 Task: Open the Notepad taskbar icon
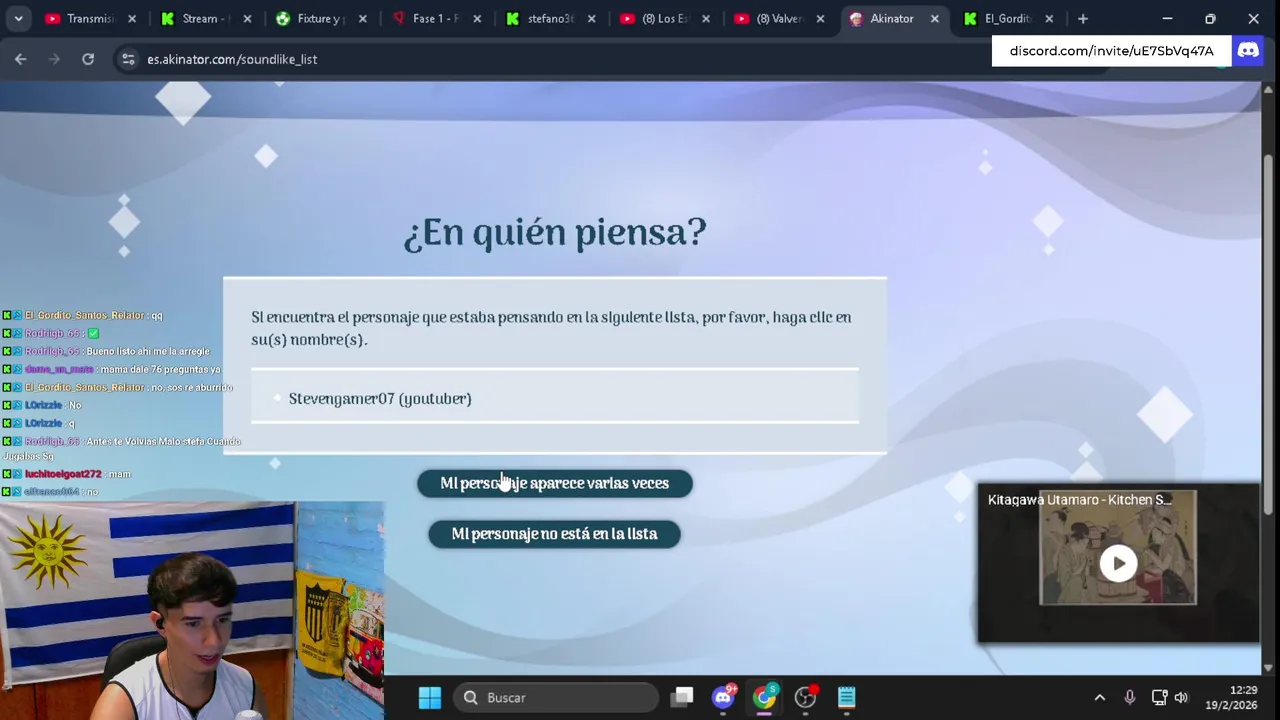(x=846, y=697)
